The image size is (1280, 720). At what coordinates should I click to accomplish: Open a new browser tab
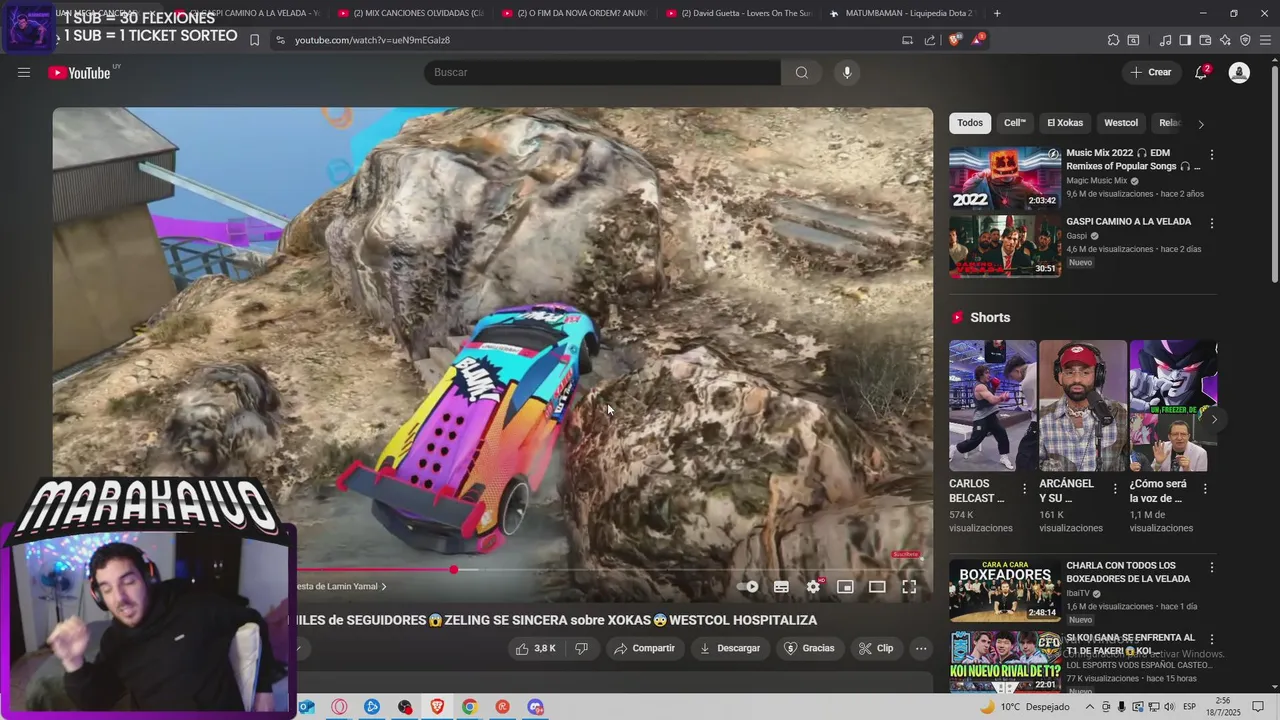[997, 13]
